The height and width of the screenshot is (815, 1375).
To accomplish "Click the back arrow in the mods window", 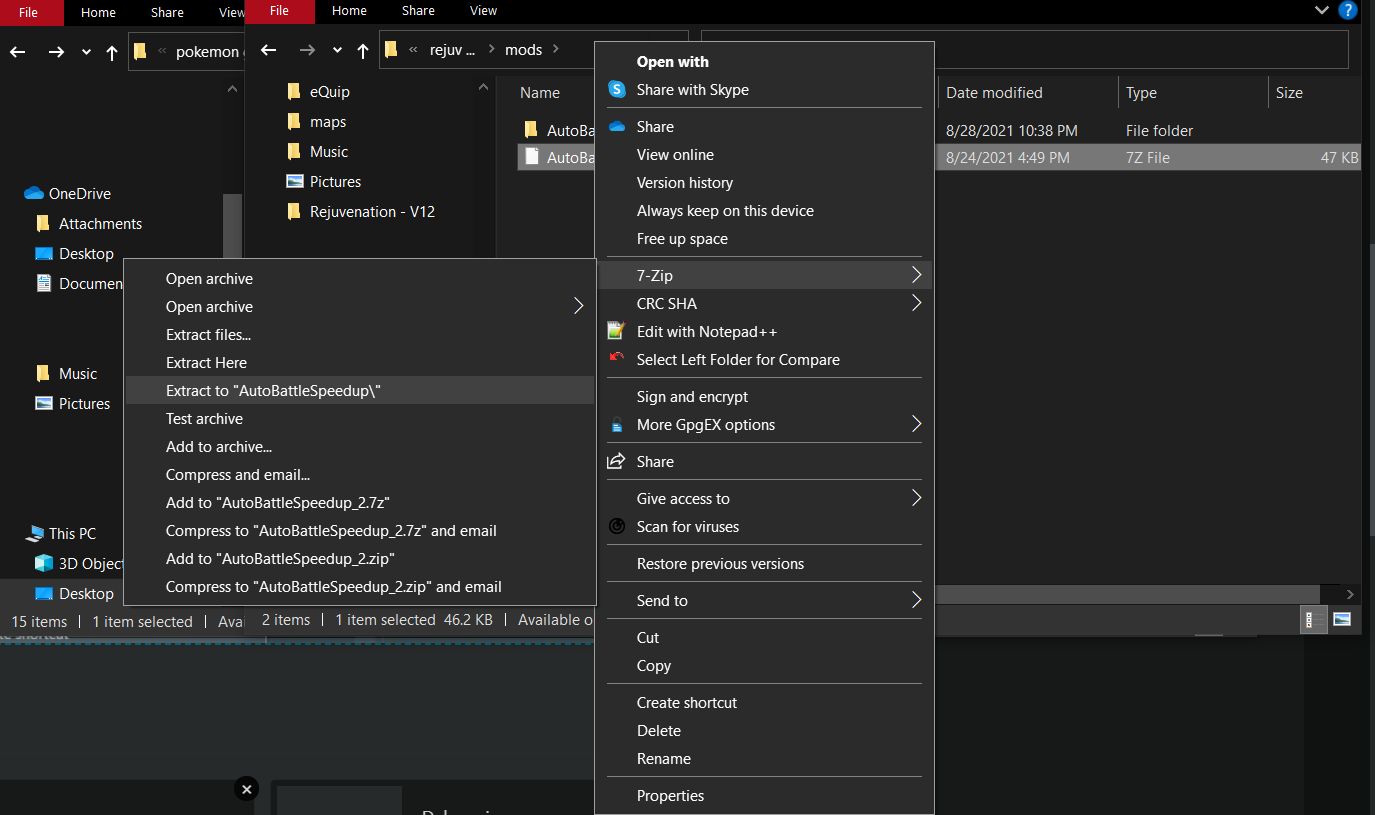I will tap(268, 50).
